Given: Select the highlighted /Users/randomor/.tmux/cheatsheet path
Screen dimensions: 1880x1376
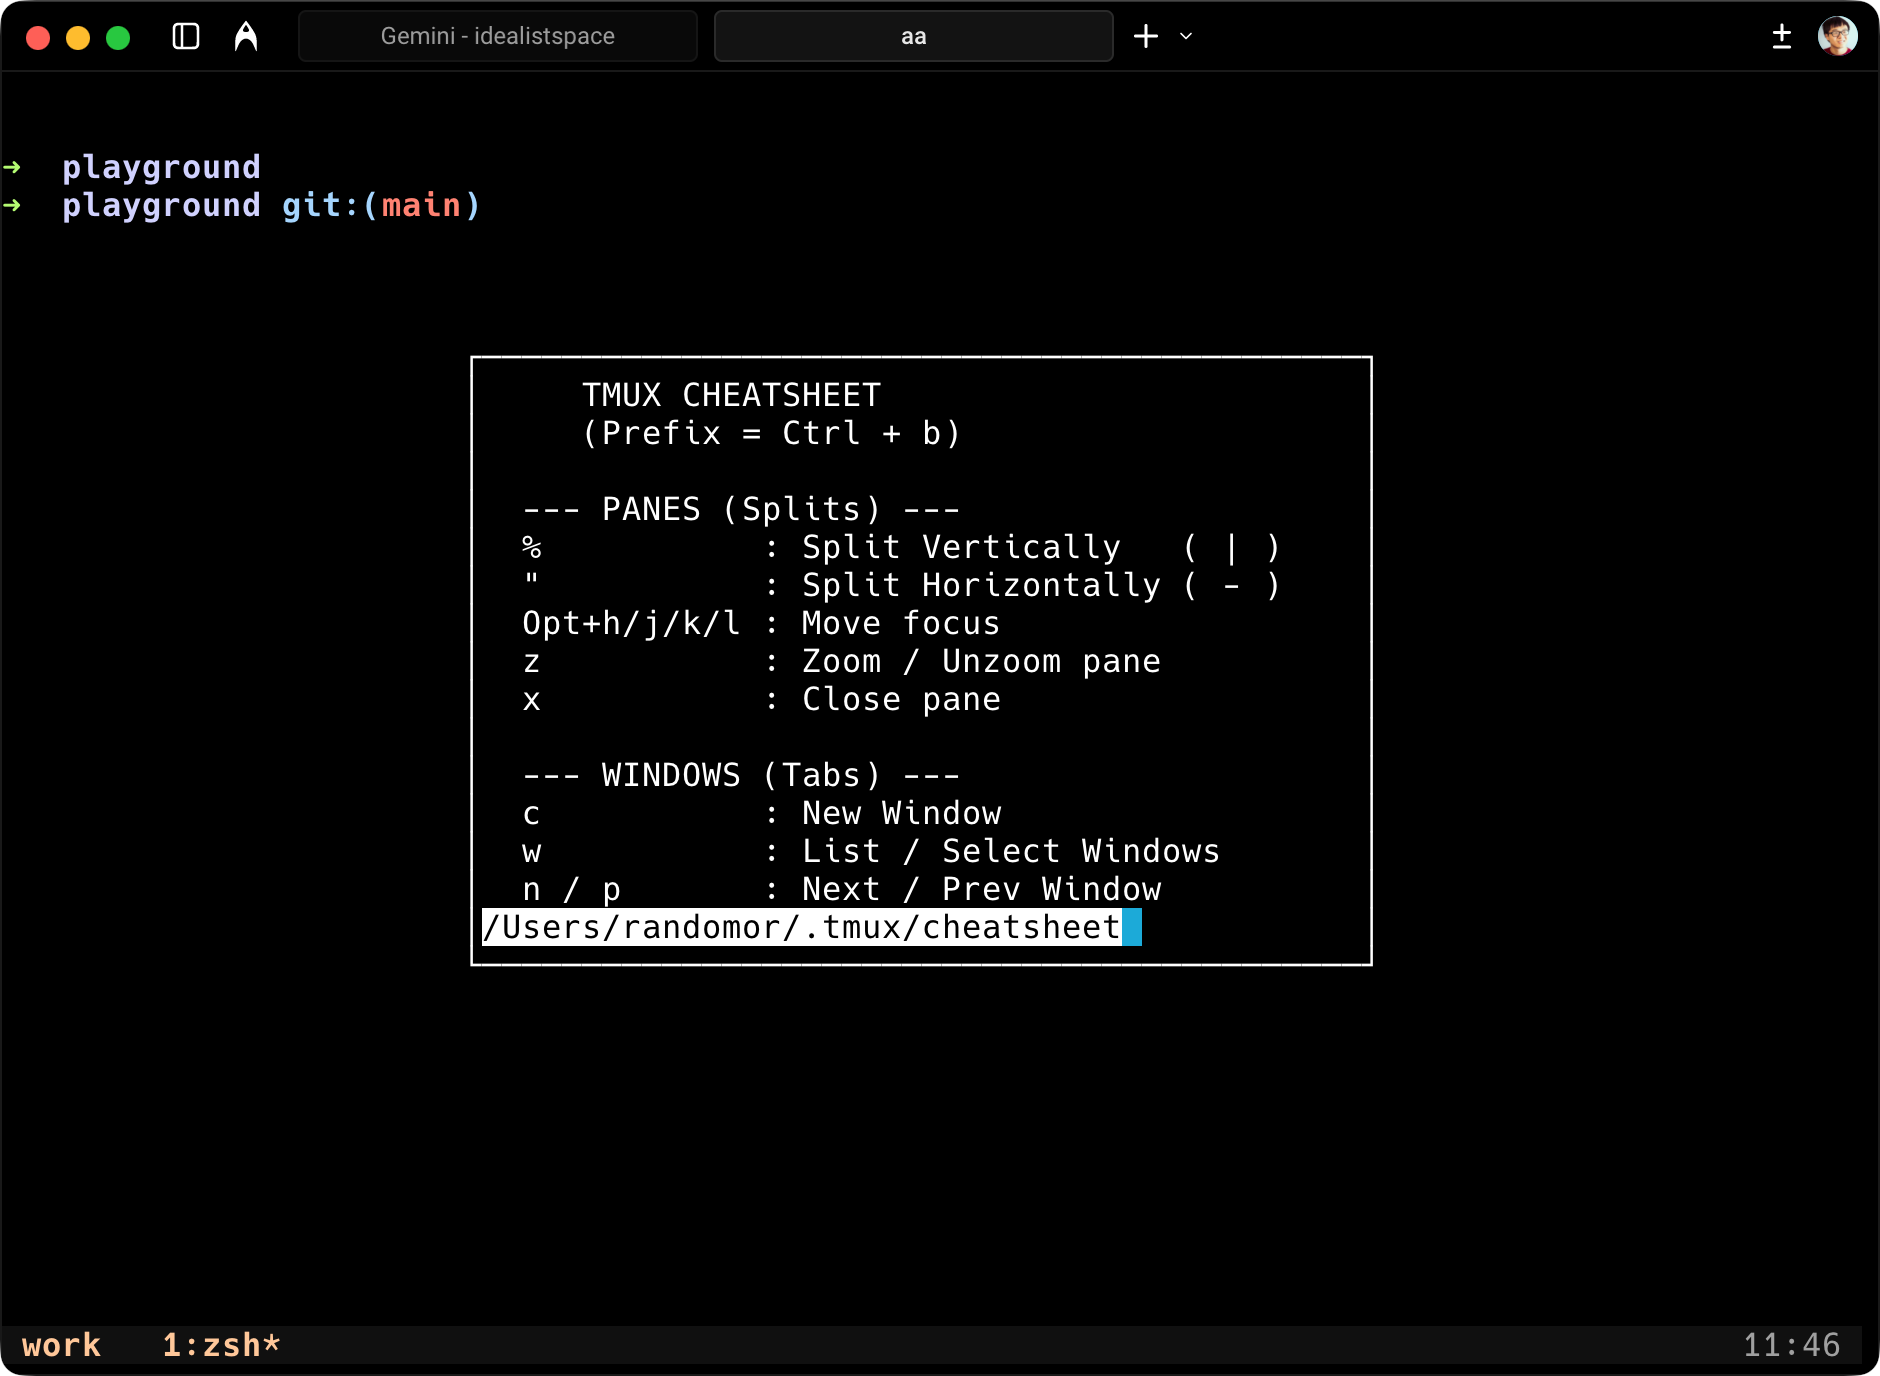Looking at the screenshot, I should pos(800,928).
